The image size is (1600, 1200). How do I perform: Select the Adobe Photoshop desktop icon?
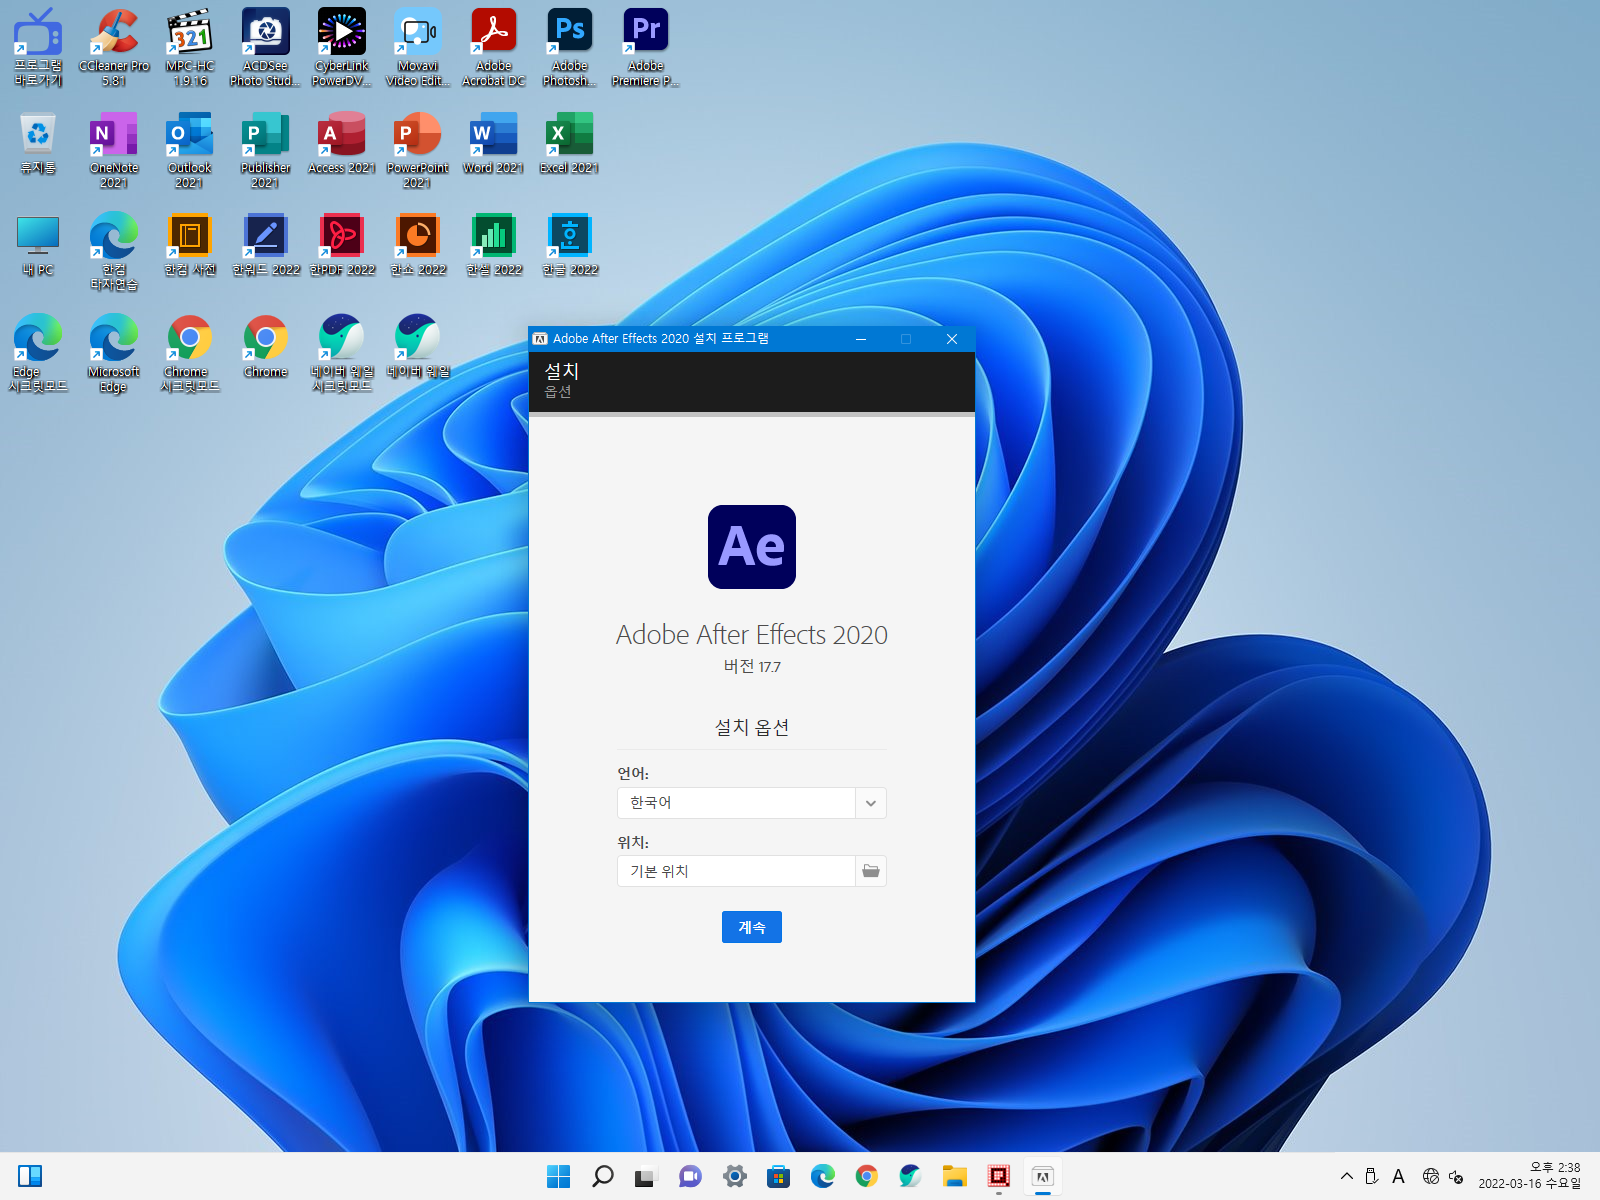point(570,47)
